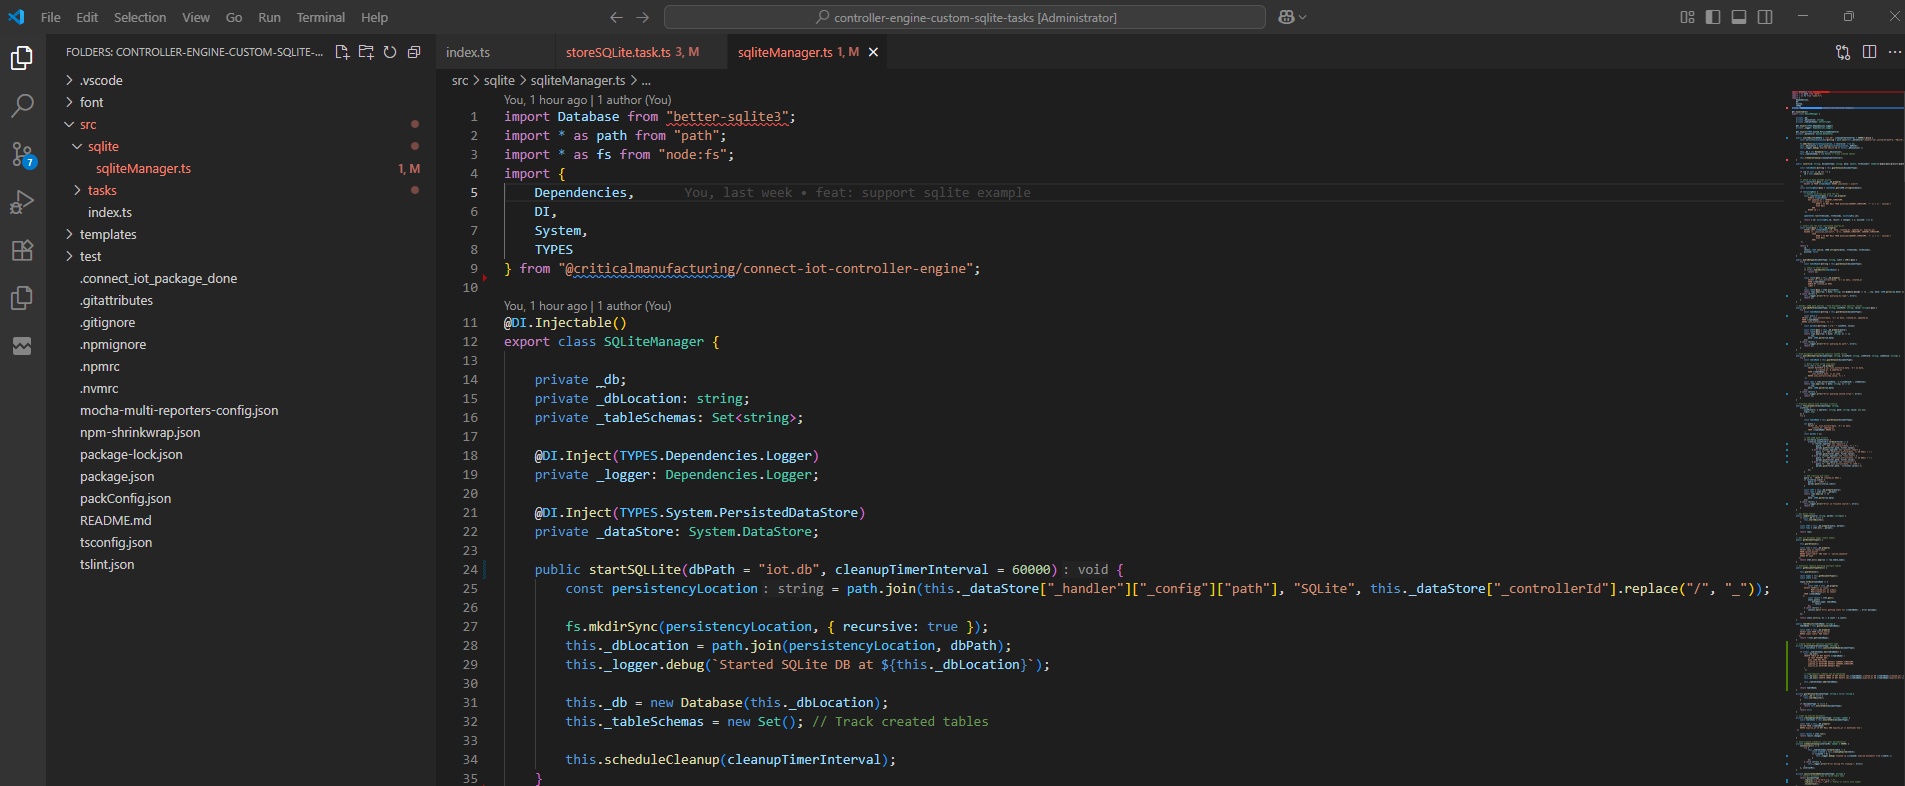The height and width of the screenshot is (786, 1905).
Task: Collapse the sqlite folder
Action: point(103,146)
